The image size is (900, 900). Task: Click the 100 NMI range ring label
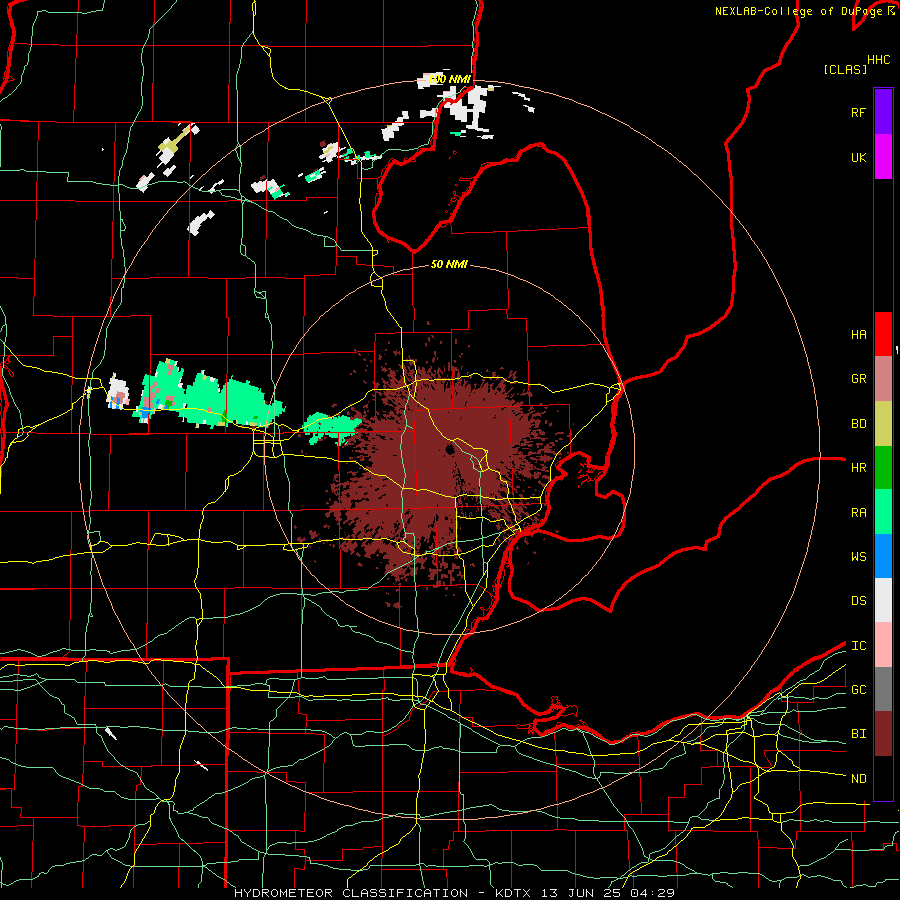(451, 79)
